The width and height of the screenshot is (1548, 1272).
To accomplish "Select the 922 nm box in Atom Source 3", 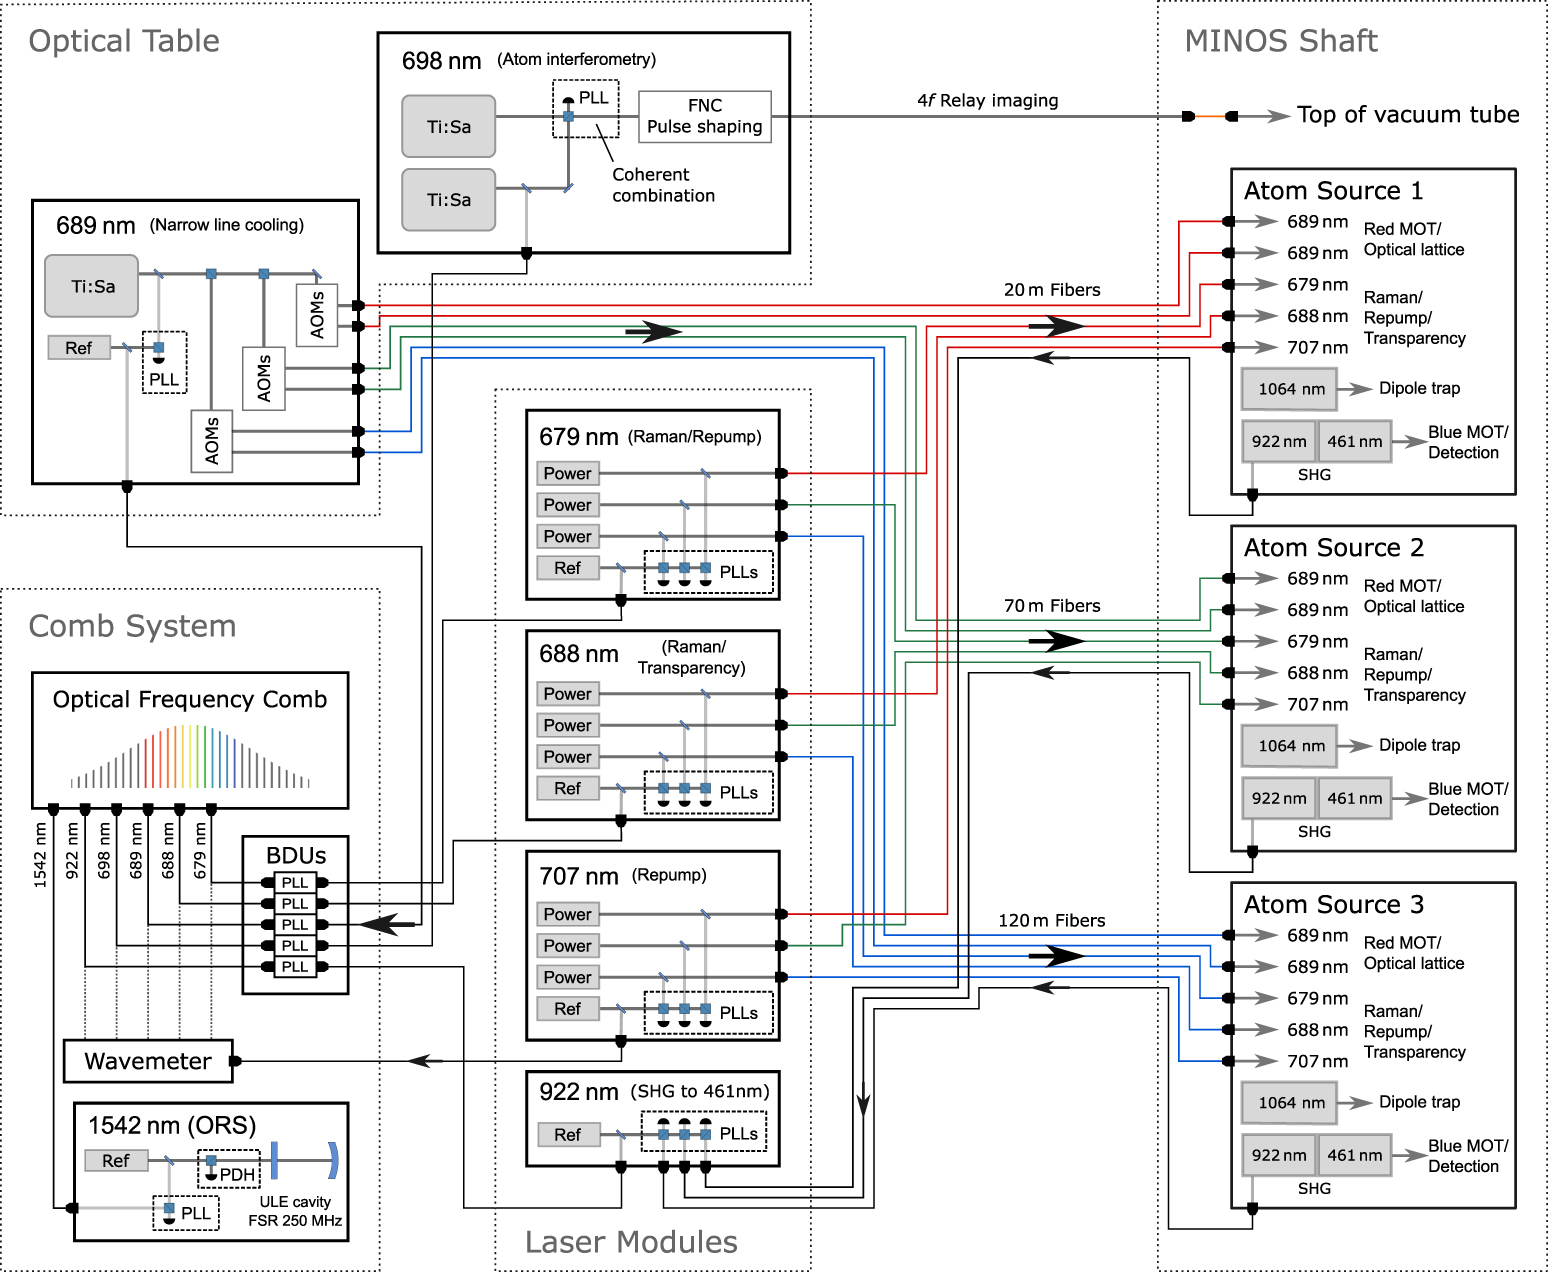I will click(x=1279, y=1155).
